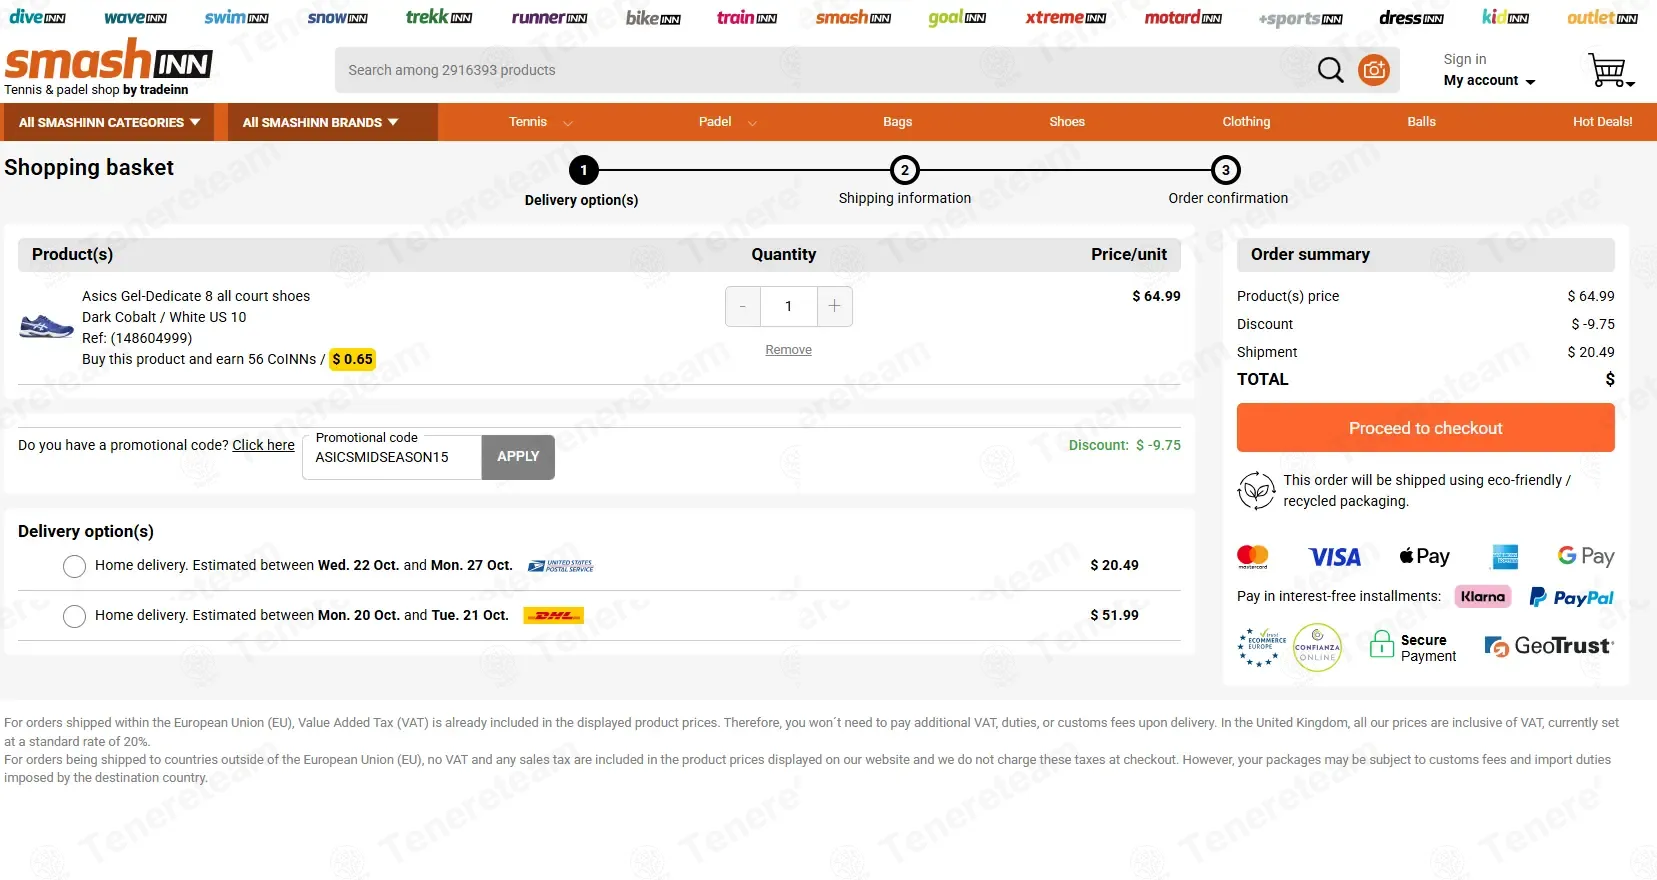
Task: Click the magnifying glass search icon
Action: (1330, 70)
